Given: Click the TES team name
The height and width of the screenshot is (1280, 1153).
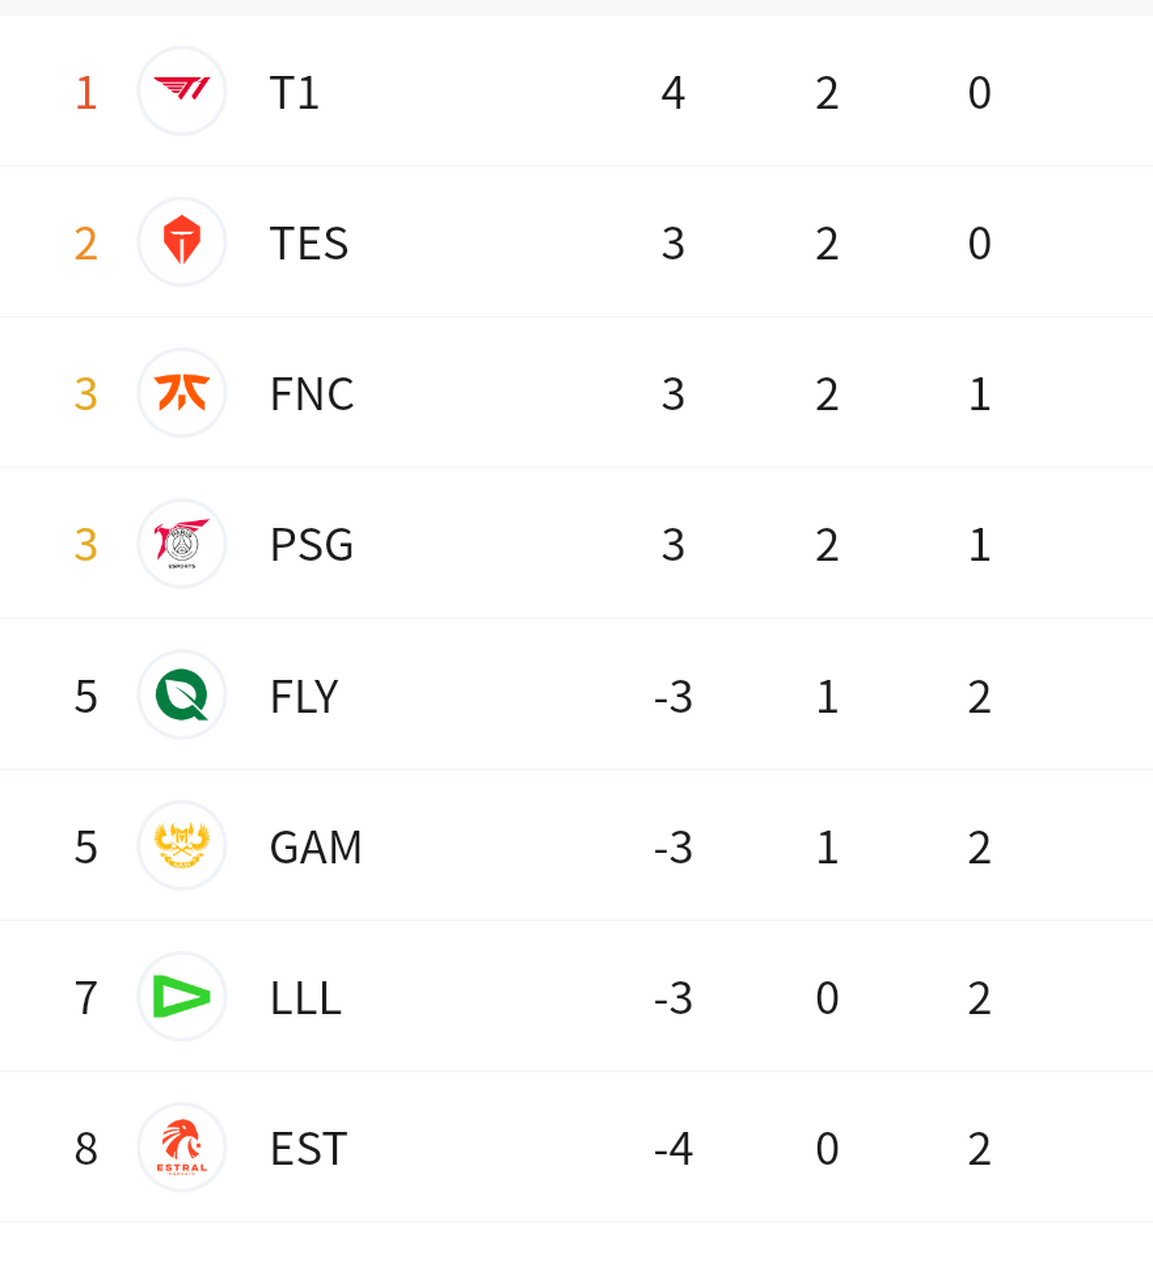Looking at the screenshot, I should (309, 244).
